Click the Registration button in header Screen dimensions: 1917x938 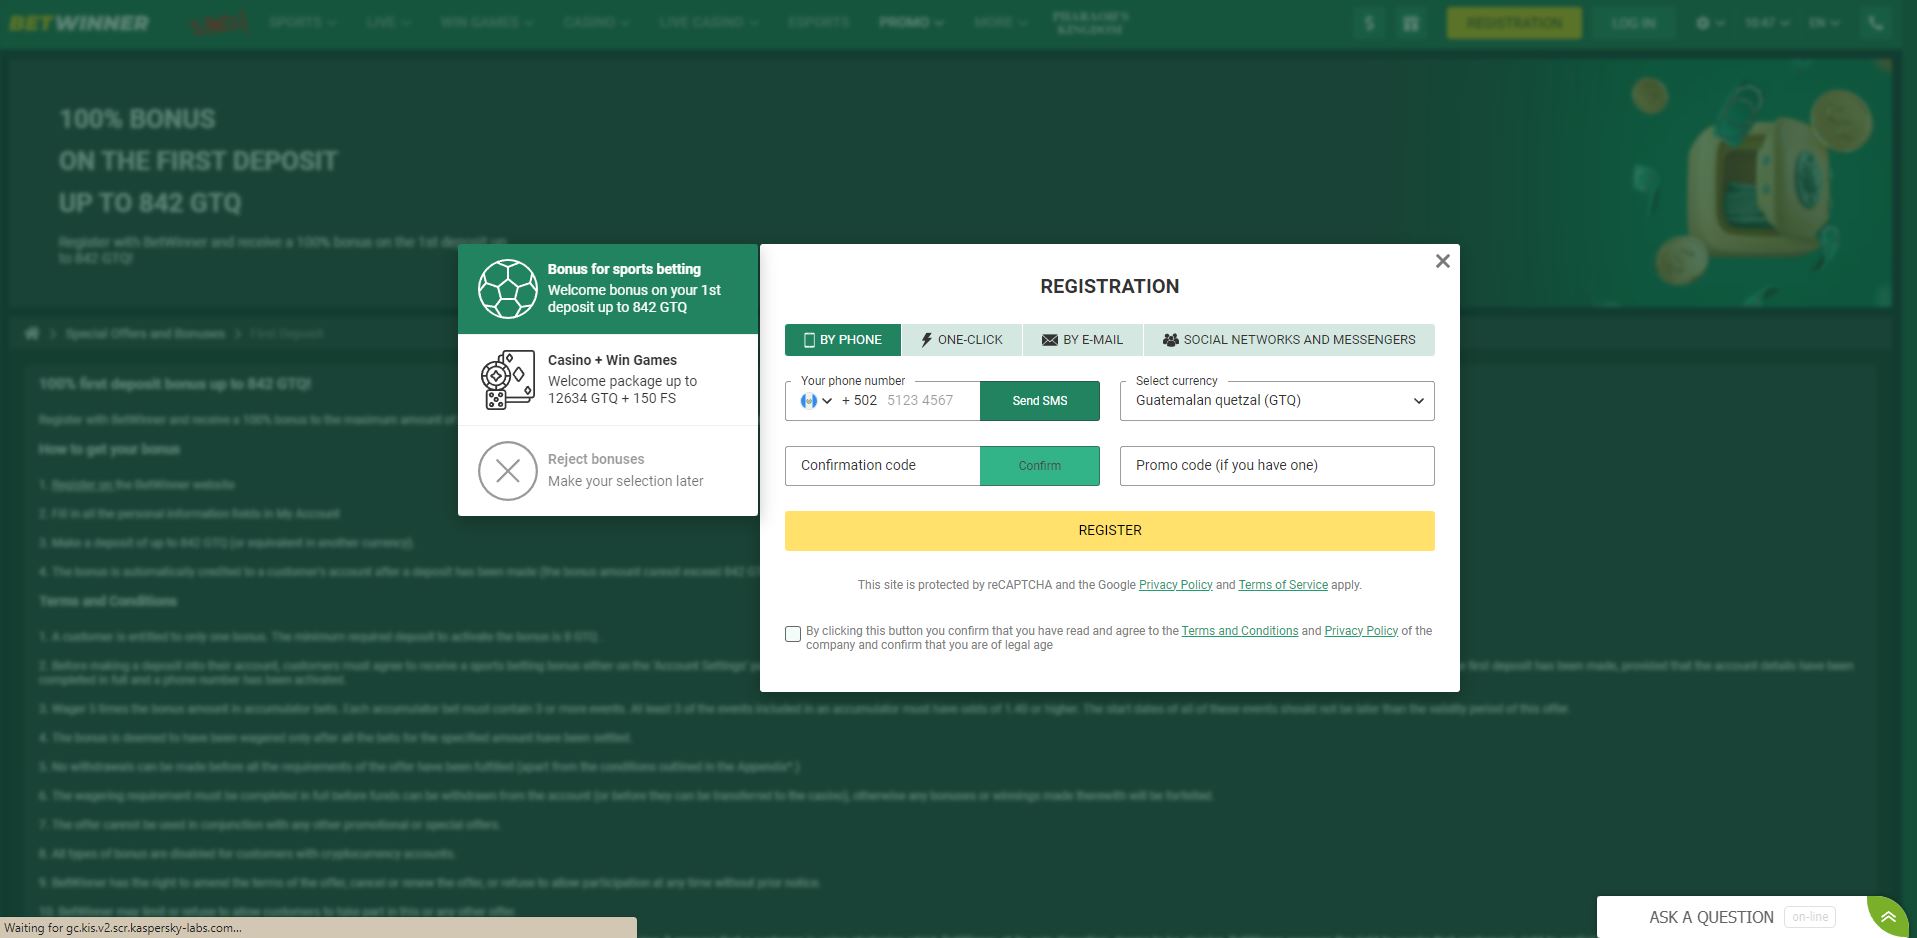click(1514, 23)
